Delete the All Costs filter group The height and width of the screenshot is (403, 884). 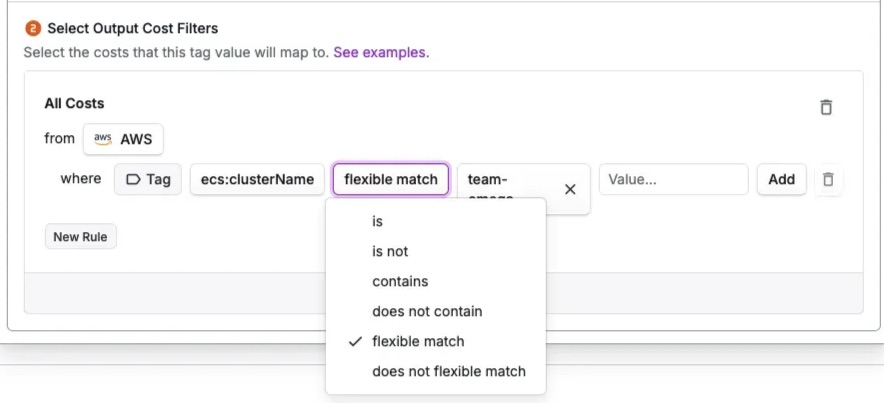(826, 107)
